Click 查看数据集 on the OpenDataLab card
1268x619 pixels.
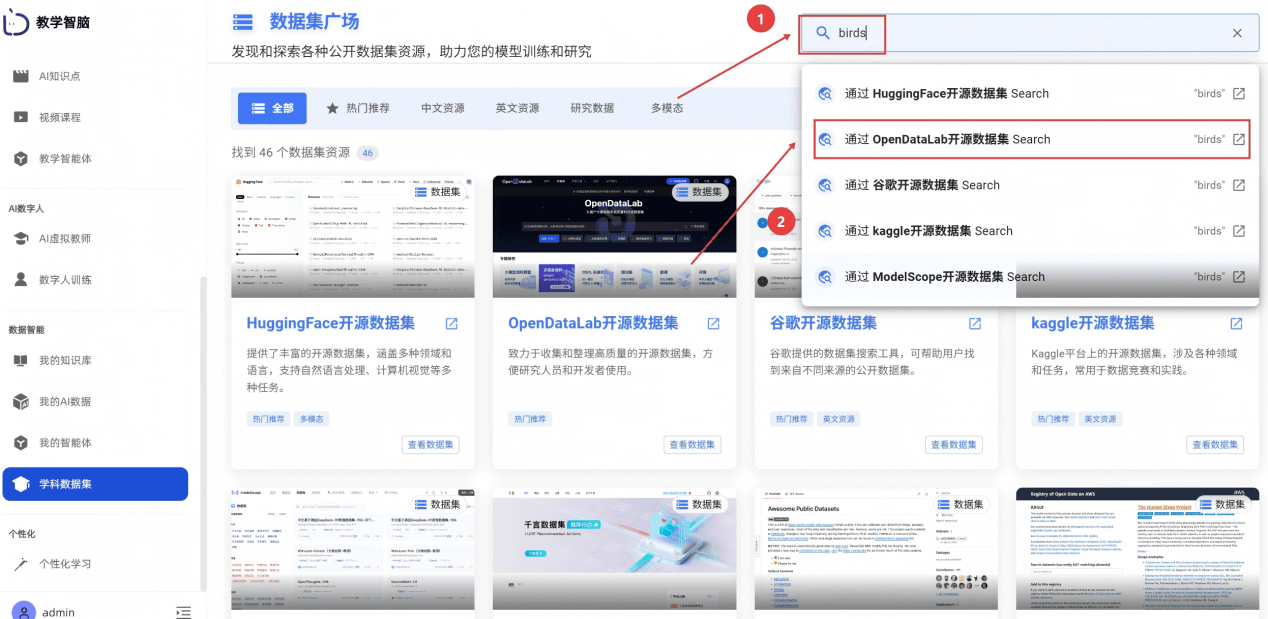click(x=692, y=445)
